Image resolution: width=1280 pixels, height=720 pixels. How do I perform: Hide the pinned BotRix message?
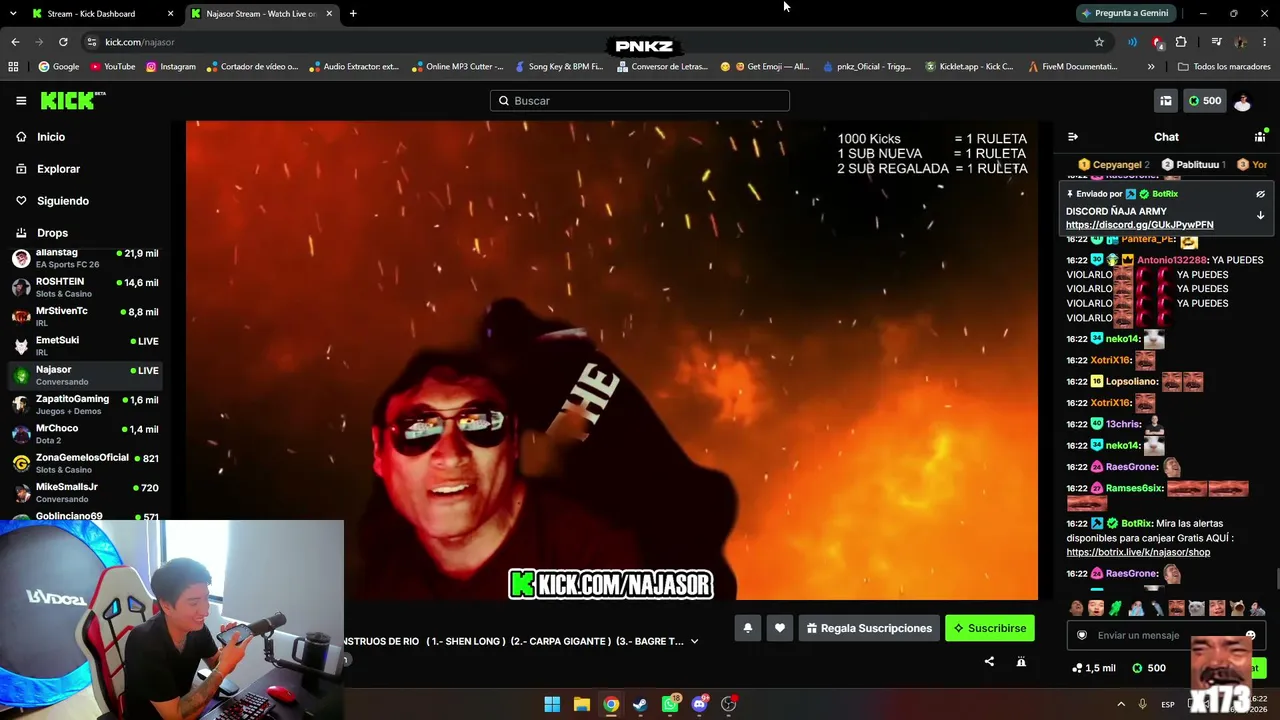1260,194
